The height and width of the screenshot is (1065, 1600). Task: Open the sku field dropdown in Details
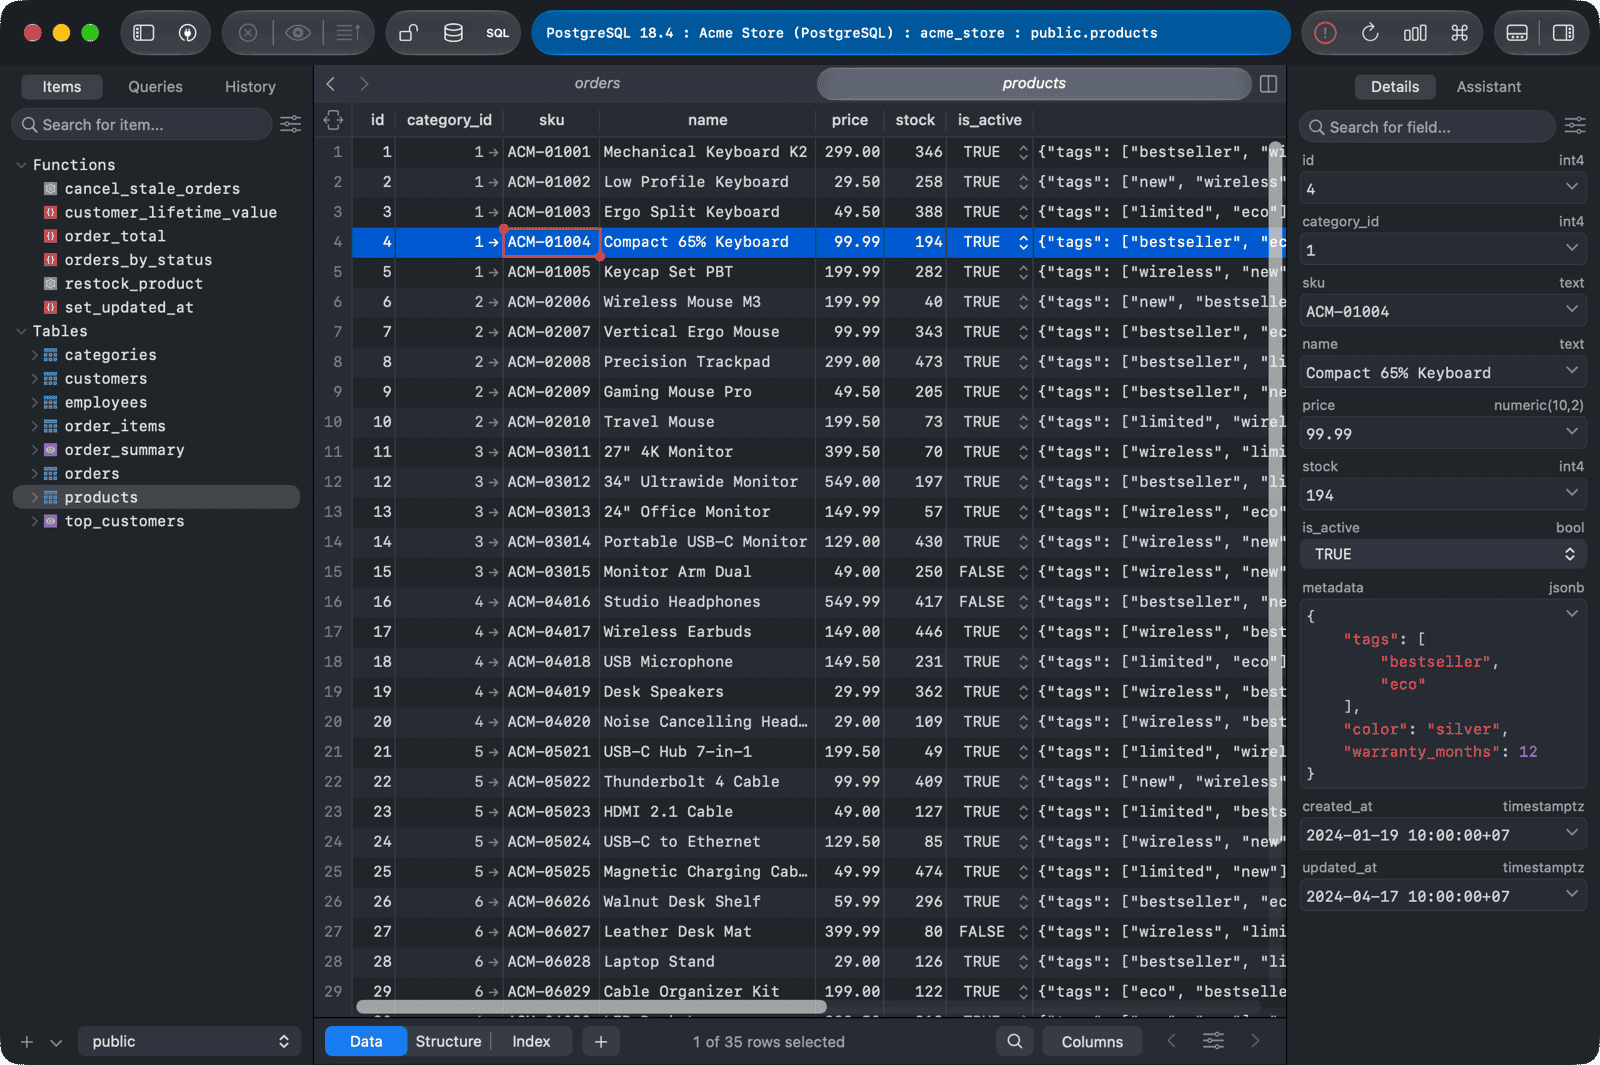coord(1572,310)
